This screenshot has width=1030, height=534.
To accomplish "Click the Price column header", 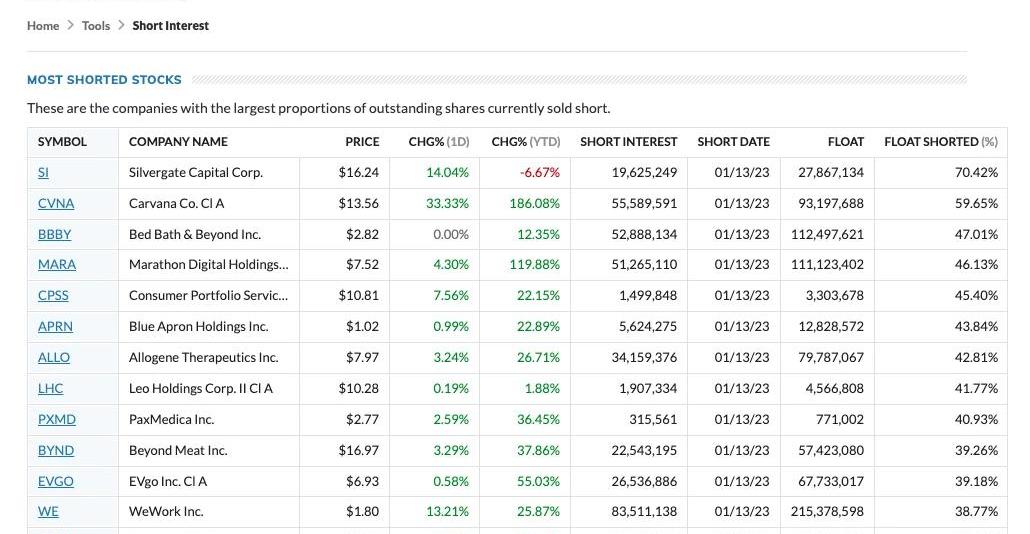I will coord(362,142).
